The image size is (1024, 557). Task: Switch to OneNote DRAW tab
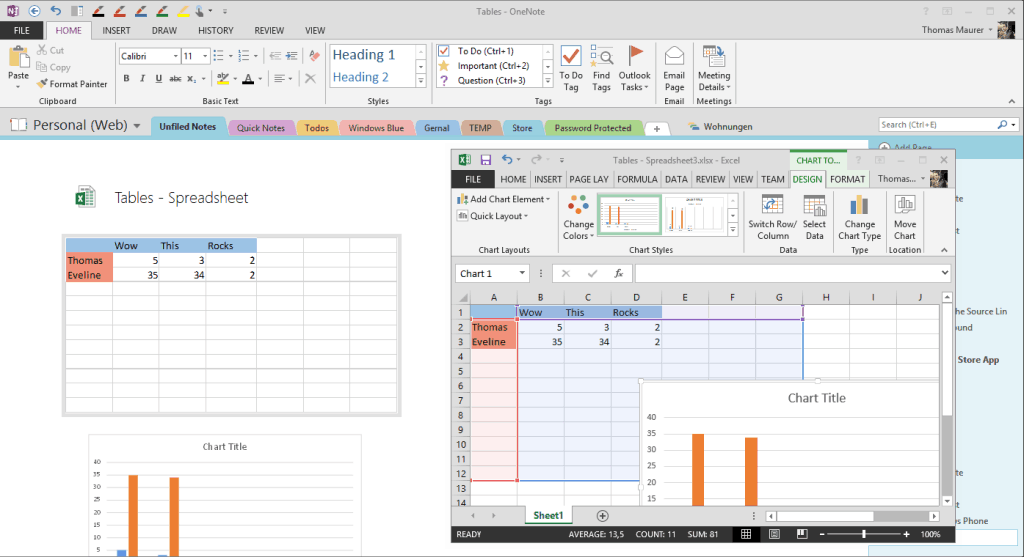(164, 31)
